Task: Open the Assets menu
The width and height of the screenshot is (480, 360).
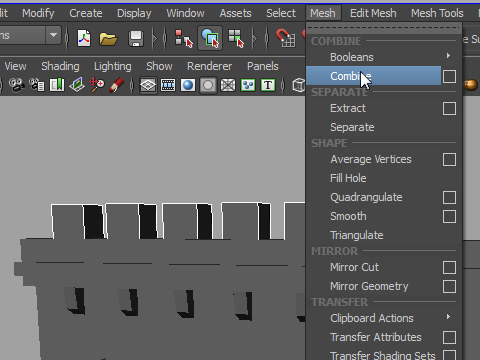Action: click(235, 13)
